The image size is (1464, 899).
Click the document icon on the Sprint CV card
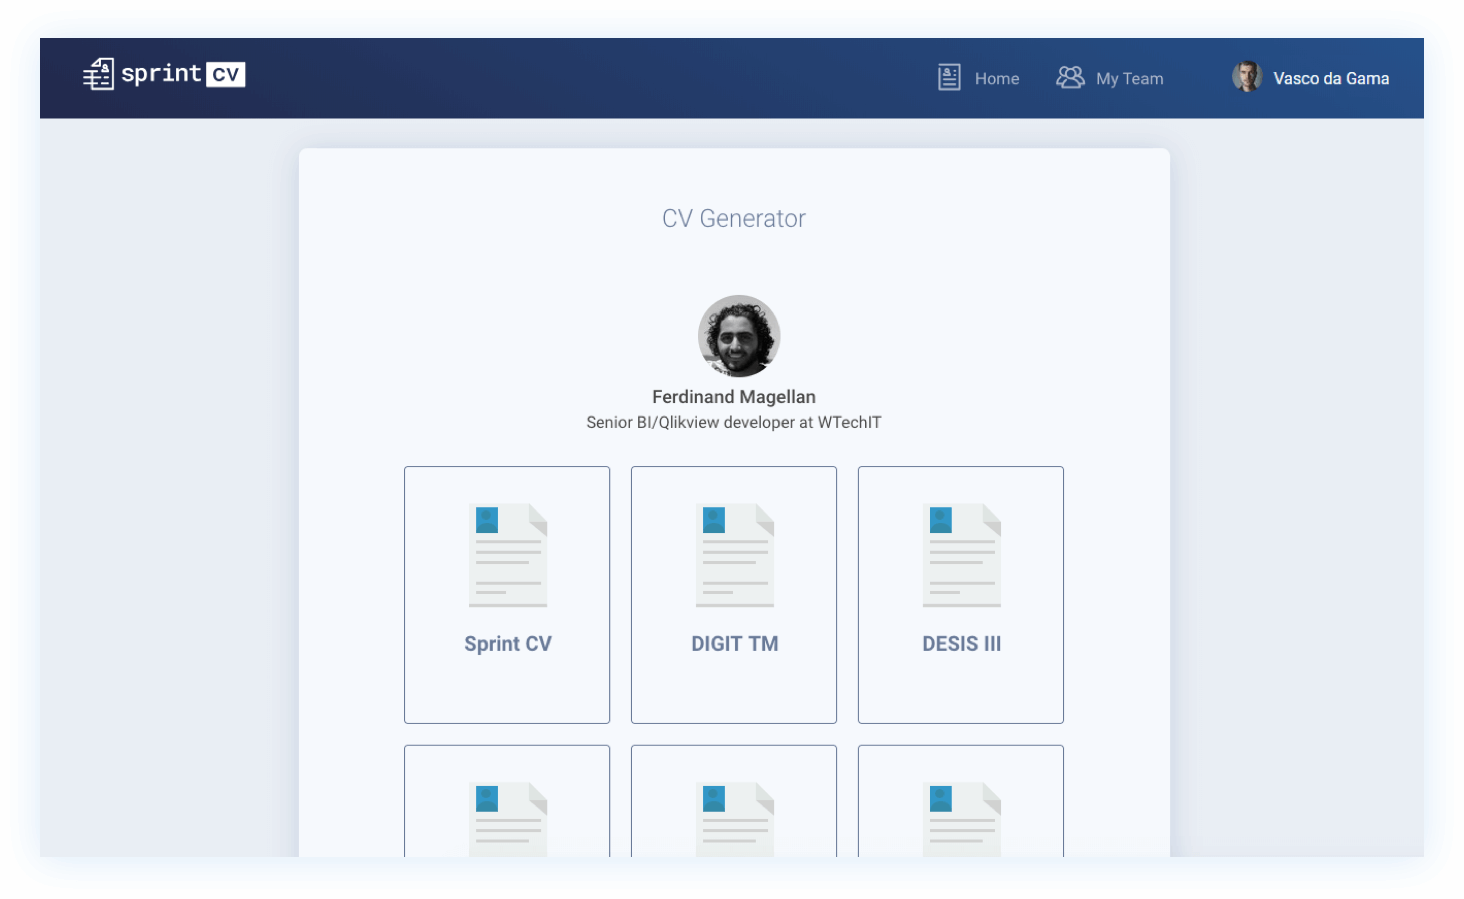507,554
